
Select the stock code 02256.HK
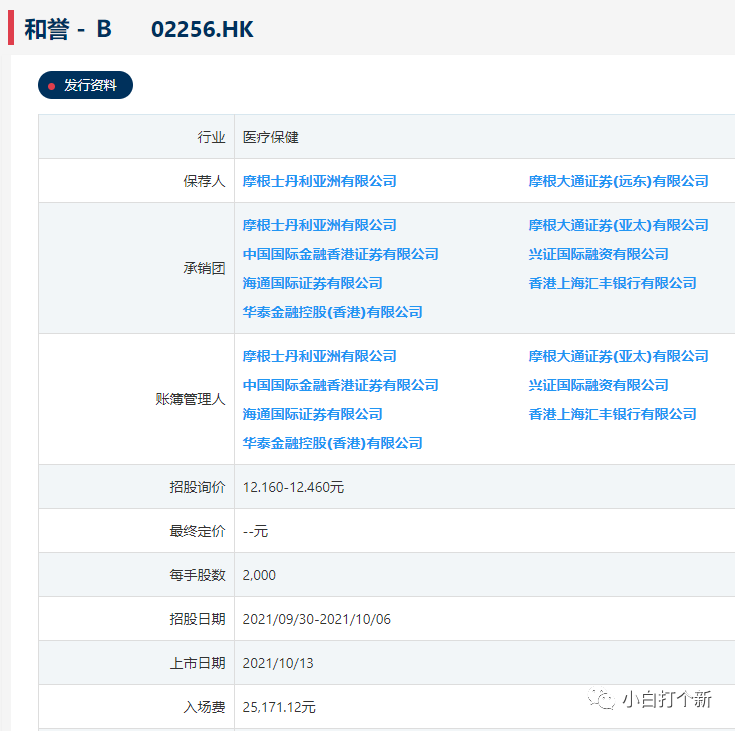202,29
